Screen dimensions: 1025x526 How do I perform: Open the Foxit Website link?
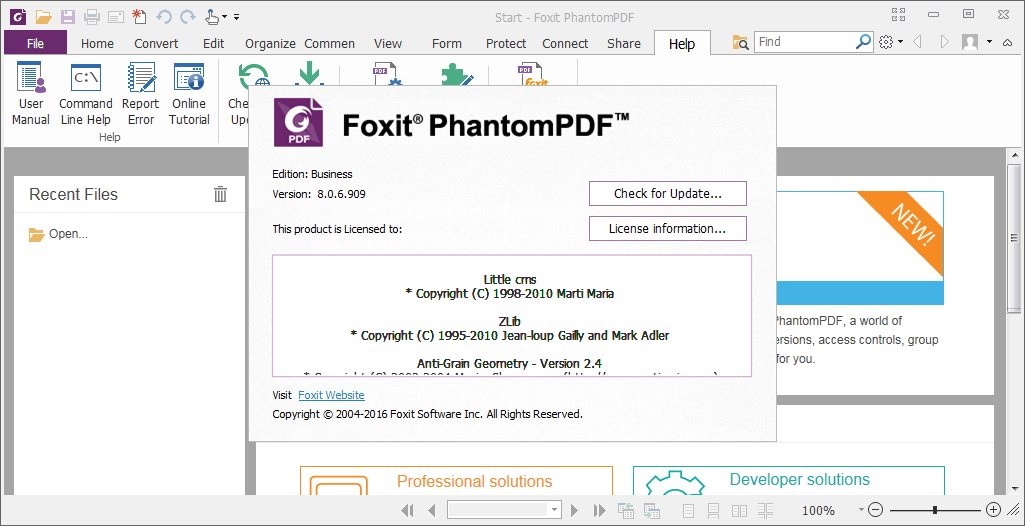[331, 395]
